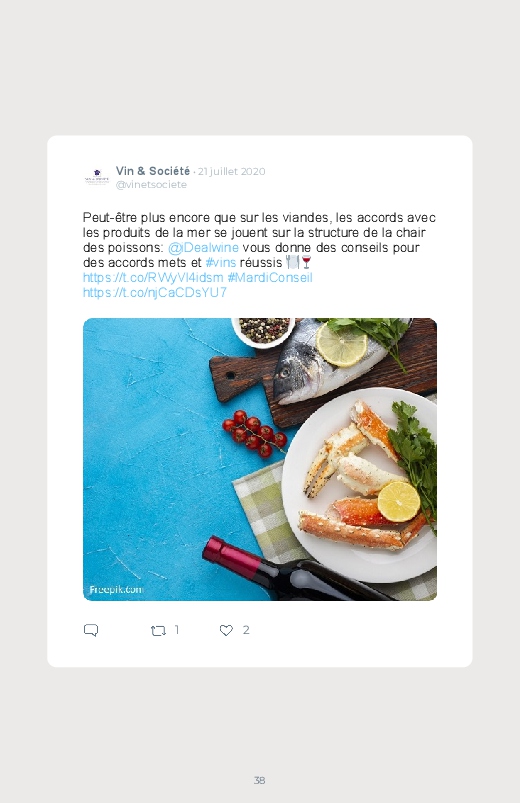Viewport: 520px width, 803px height.
Task: Click the reply speech bubble icon
Action: [91, 630]
